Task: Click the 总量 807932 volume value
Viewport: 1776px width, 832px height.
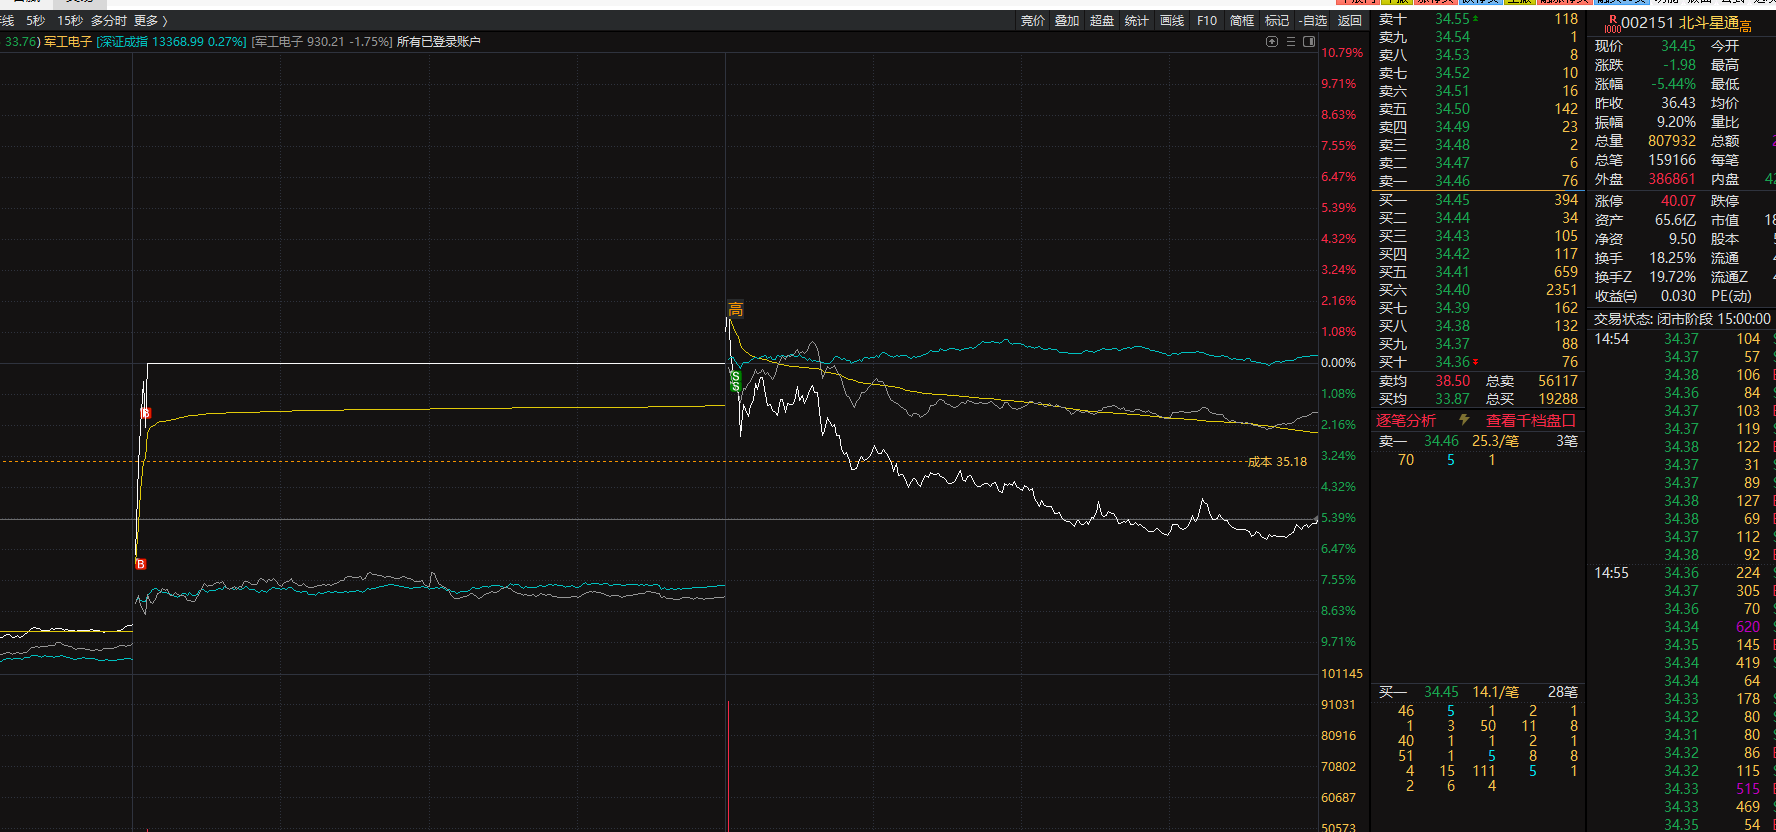Action: pyautogui.click(x=1672, y=141)
